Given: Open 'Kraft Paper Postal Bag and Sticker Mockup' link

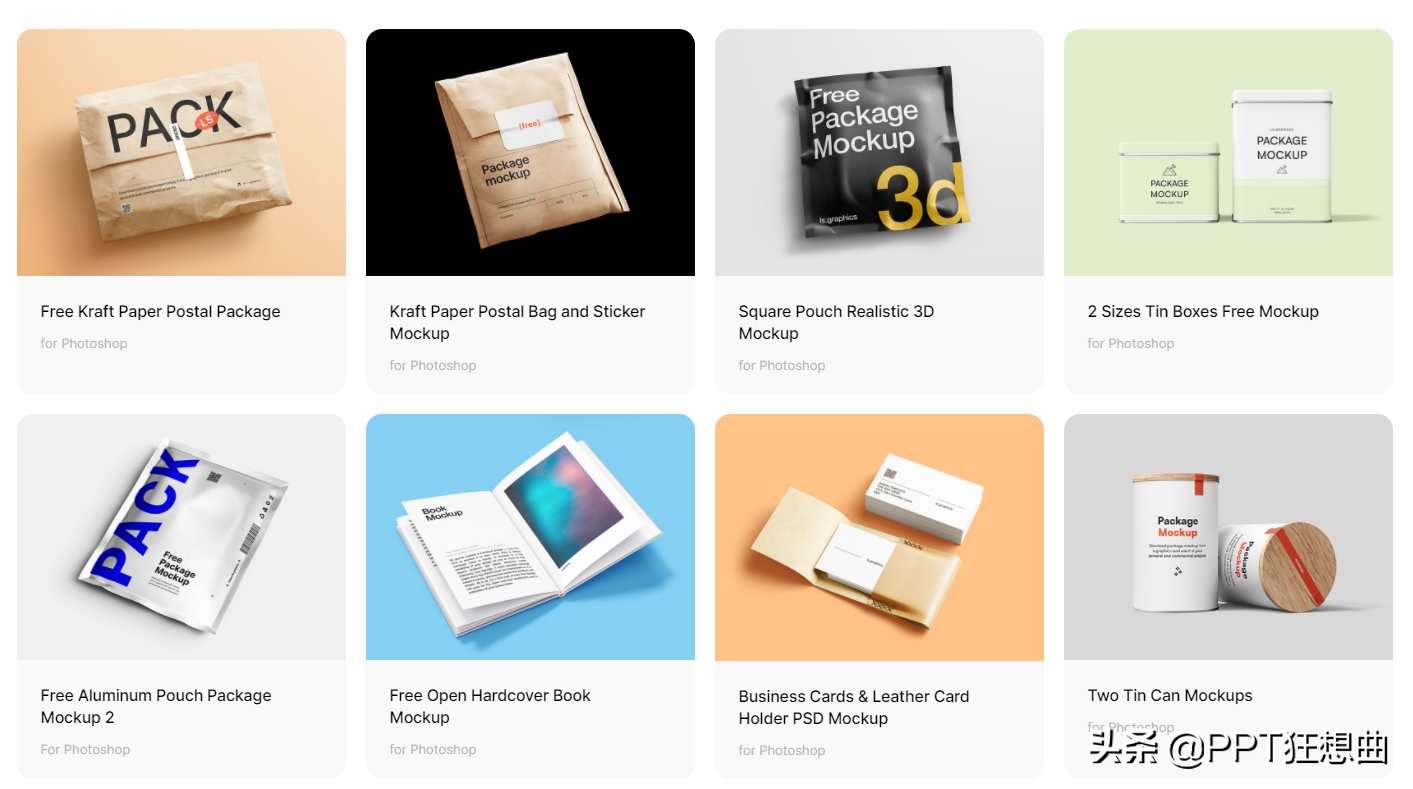Looking at the screenshot, I should point(517,322).
